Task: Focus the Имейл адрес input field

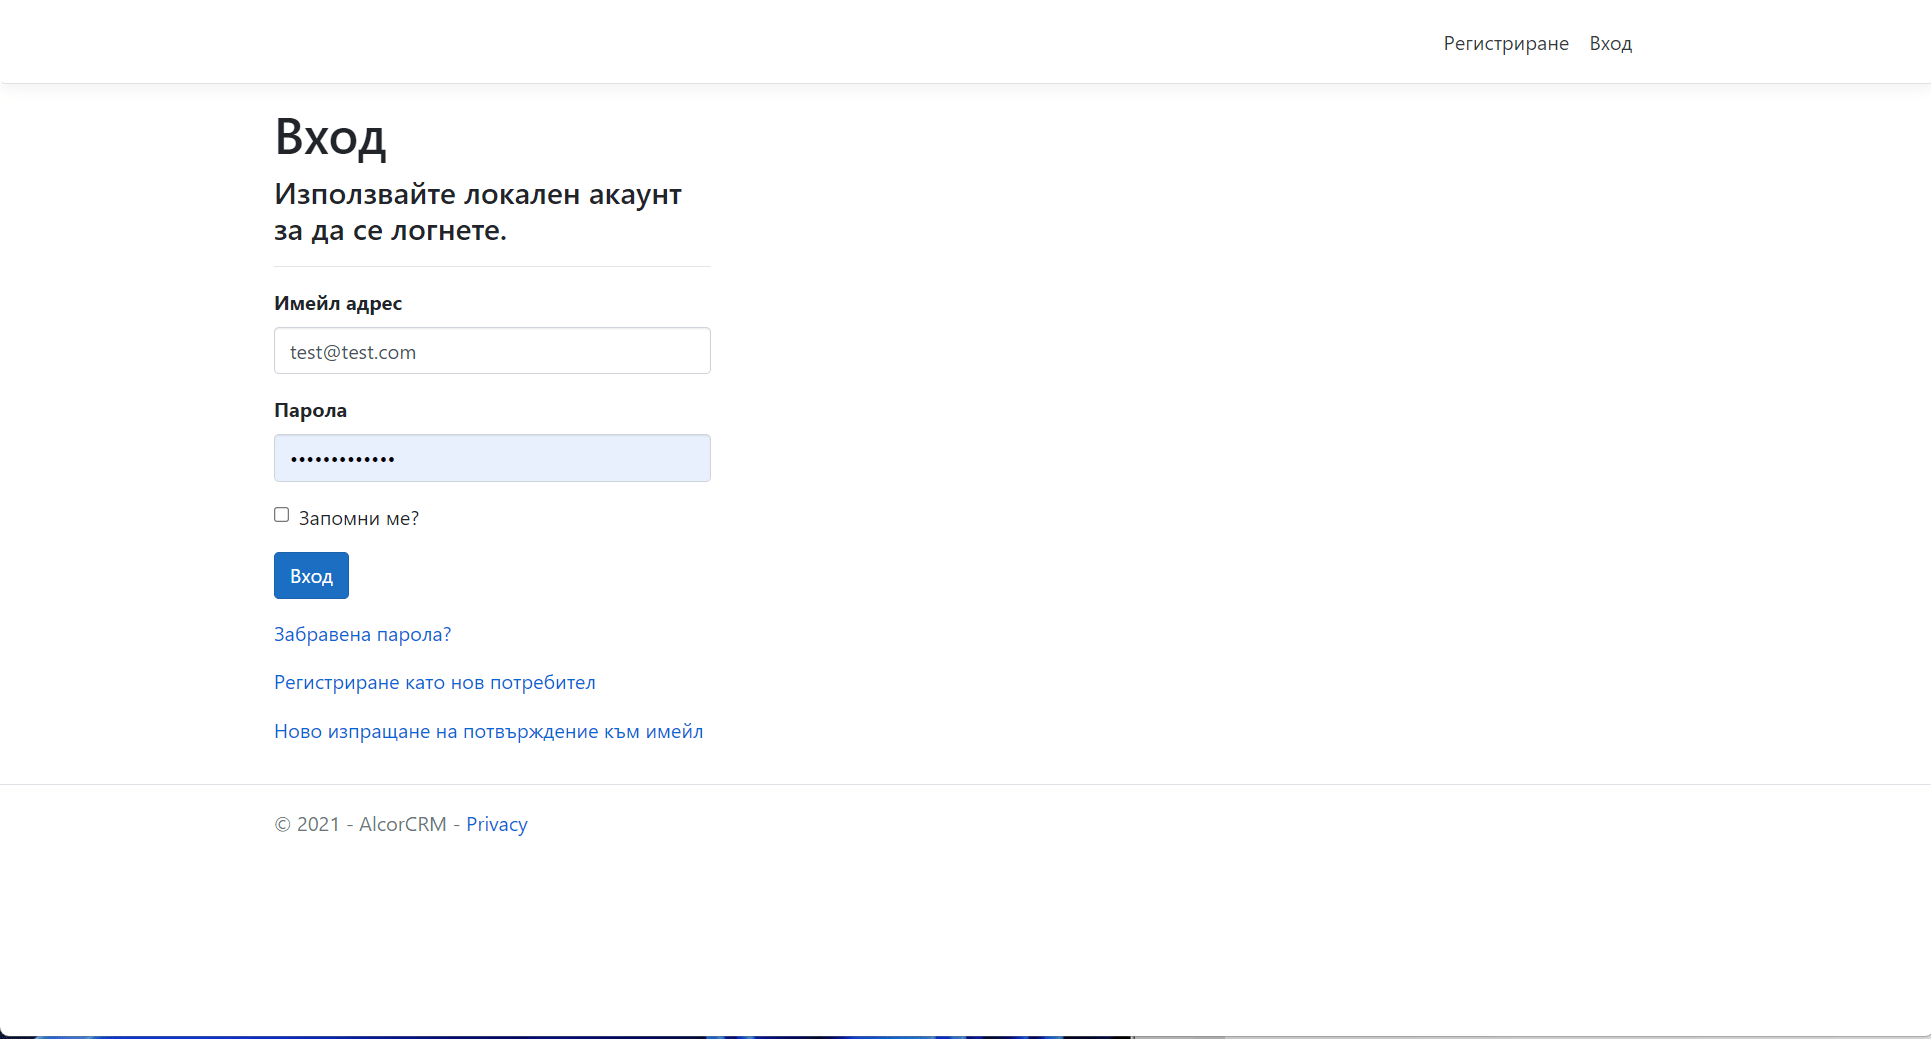Action: pos(492,351)
